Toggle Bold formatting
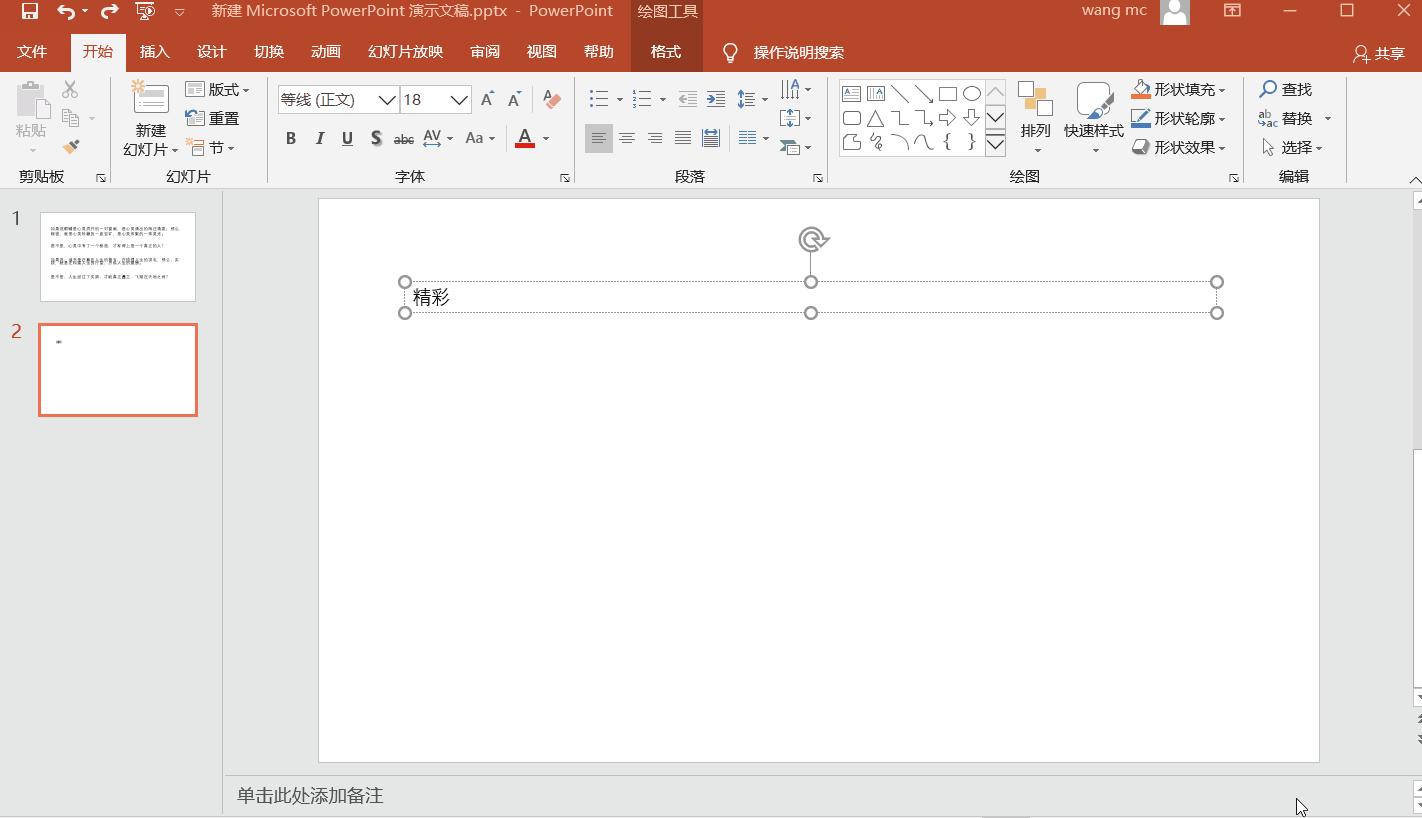 (x=291, y=139)
